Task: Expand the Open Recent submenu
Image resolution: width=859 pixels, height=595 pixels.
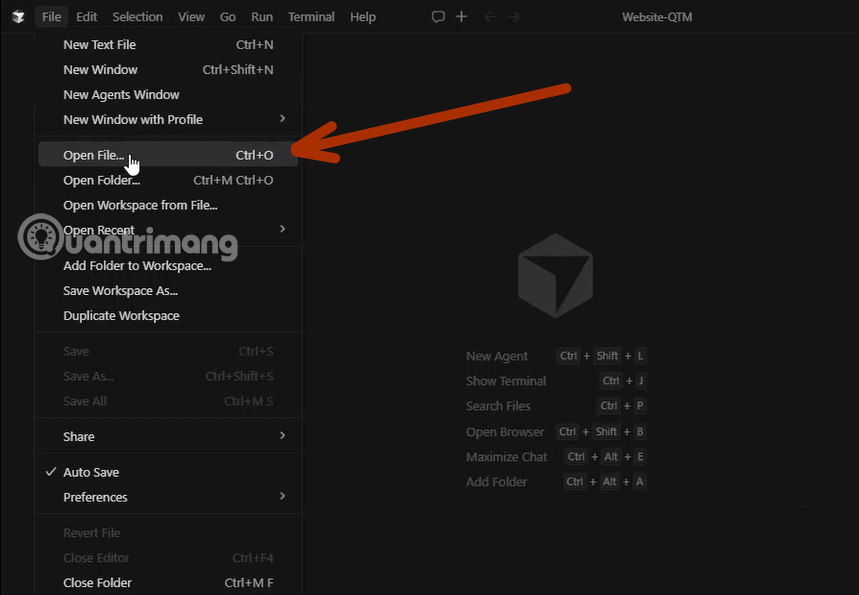Action: [98, 230]
